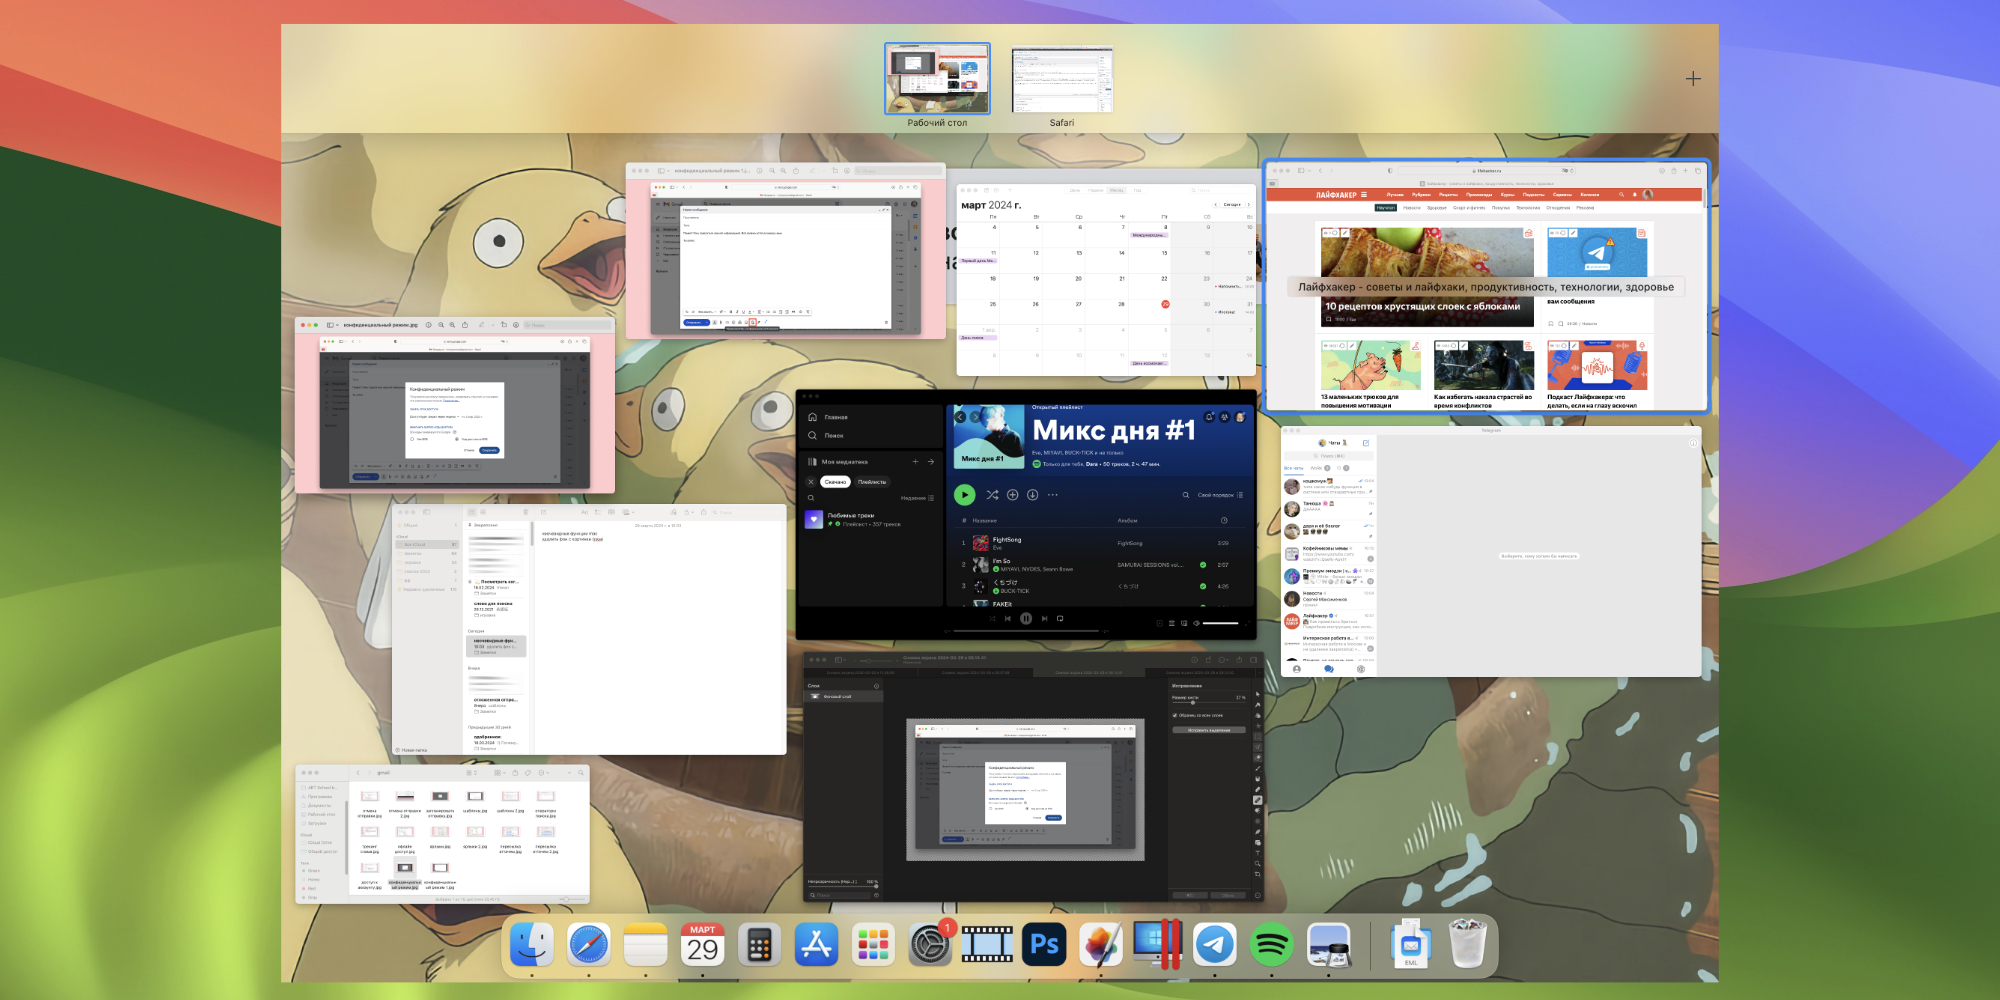Select Здоровье in Lifehacker sub-navigation

[1436, 208]
